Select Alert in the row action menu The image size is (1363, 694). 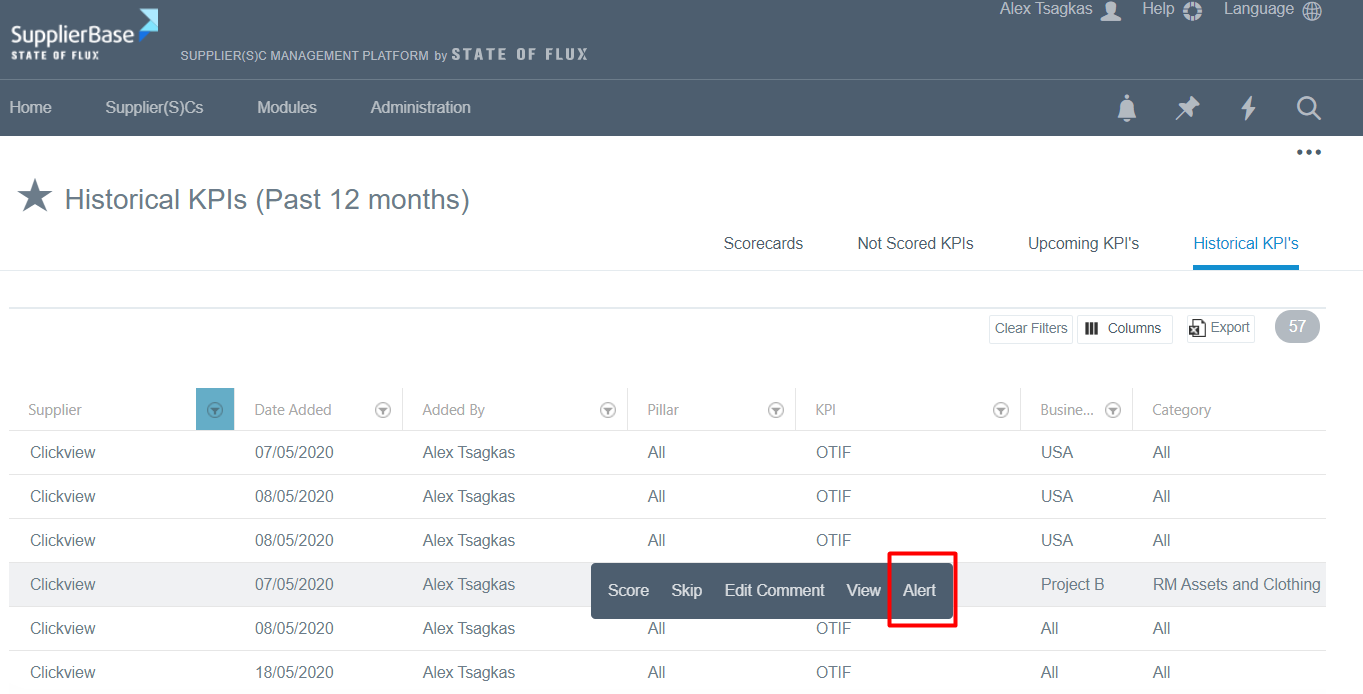click(x=919, y=590)
